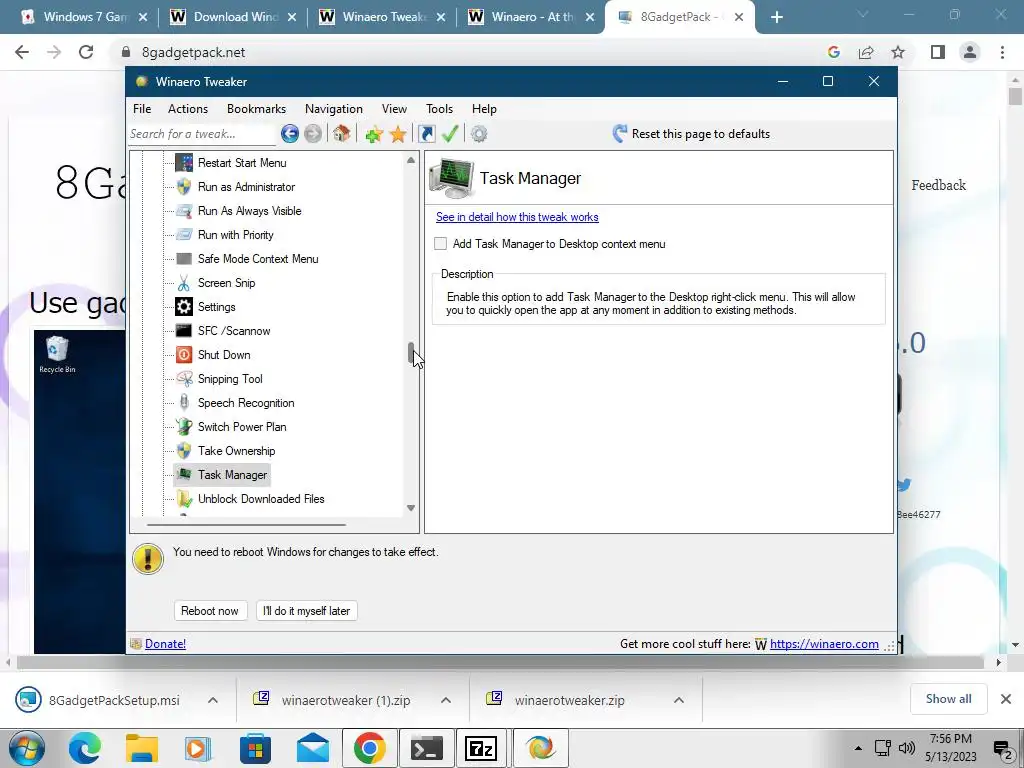Open Chrome three-dot menu
This screenshot has height=768, width=1024.
[x=1002, y=52]
